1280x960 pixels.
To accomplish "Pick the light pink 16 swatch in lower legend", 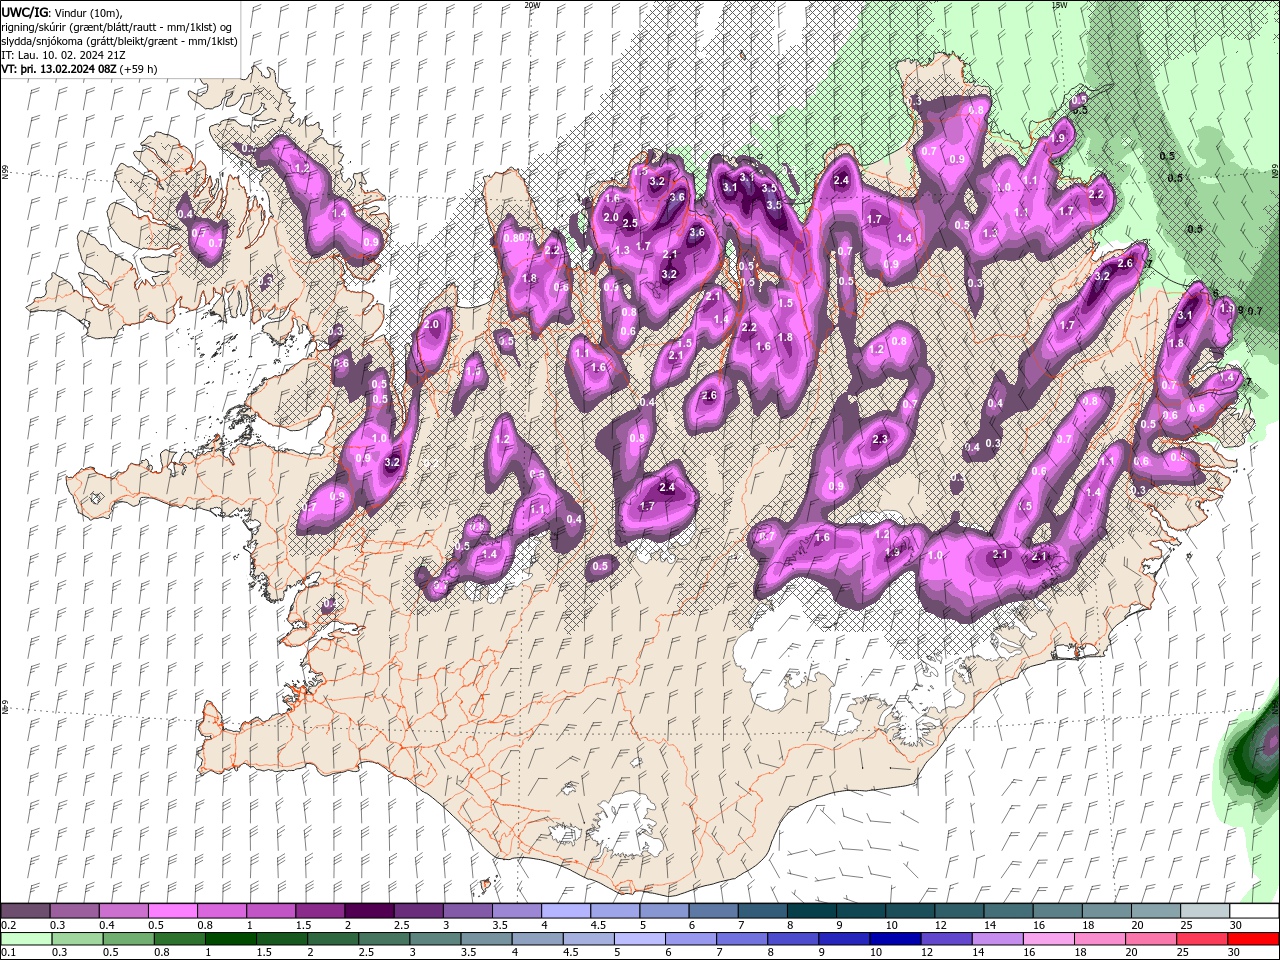I will coord(1047,939).
